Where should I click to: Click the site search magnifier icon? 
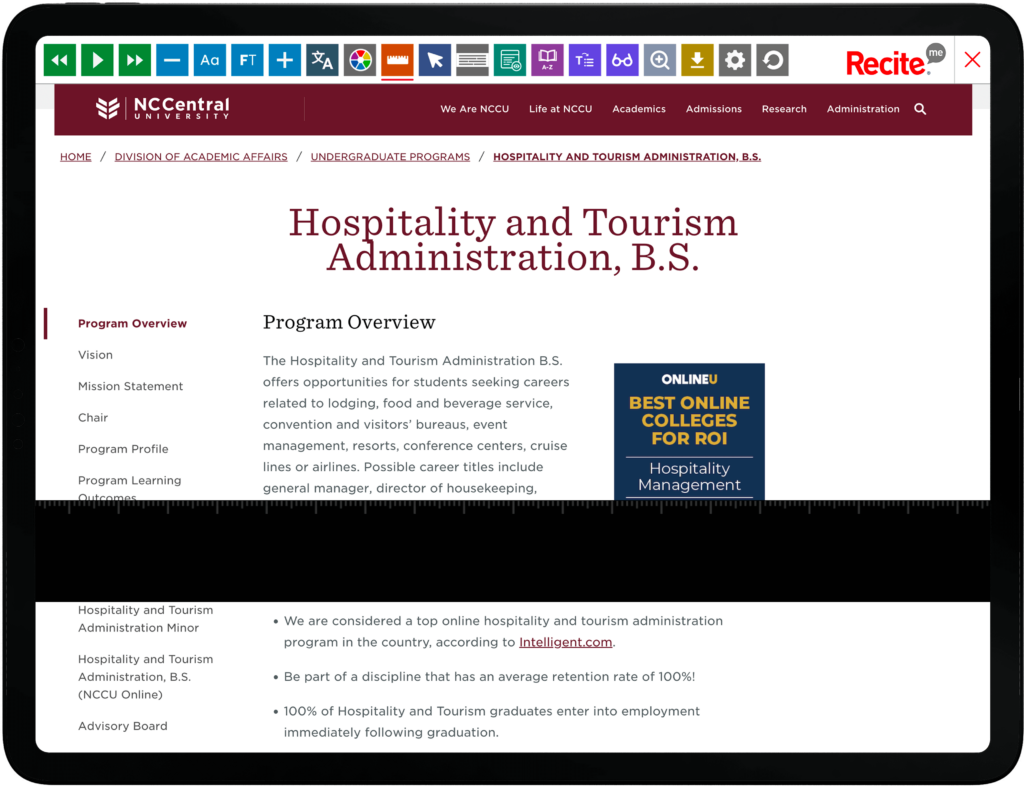pos(920,109)
